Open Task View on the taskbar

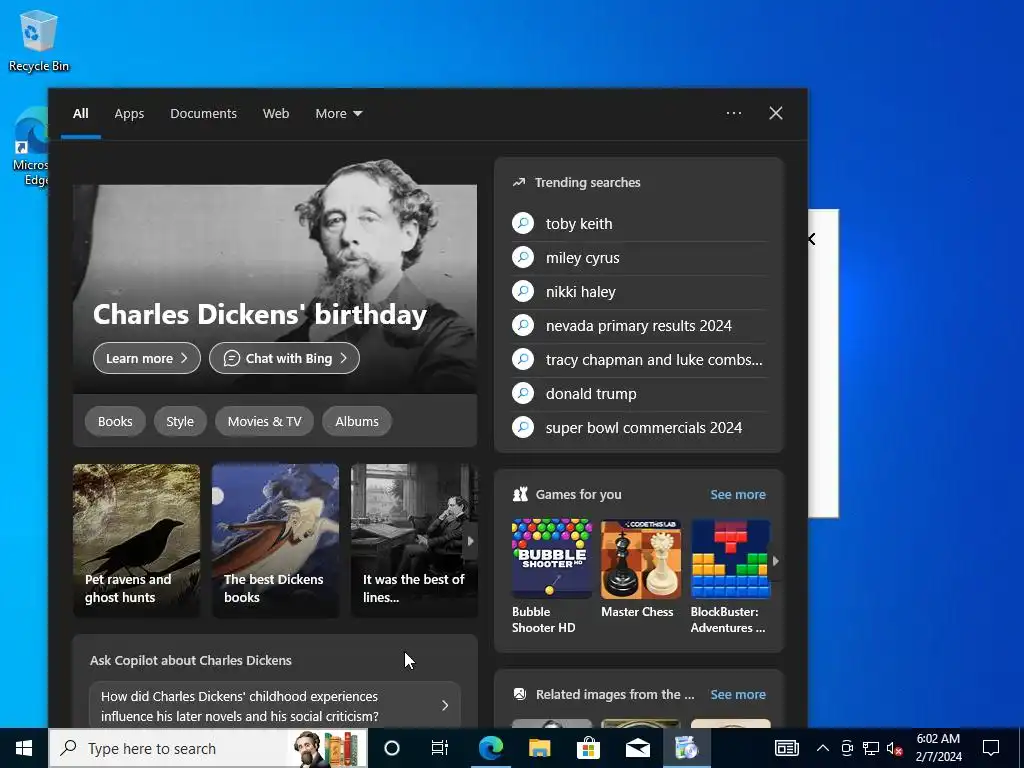[440, 748]
